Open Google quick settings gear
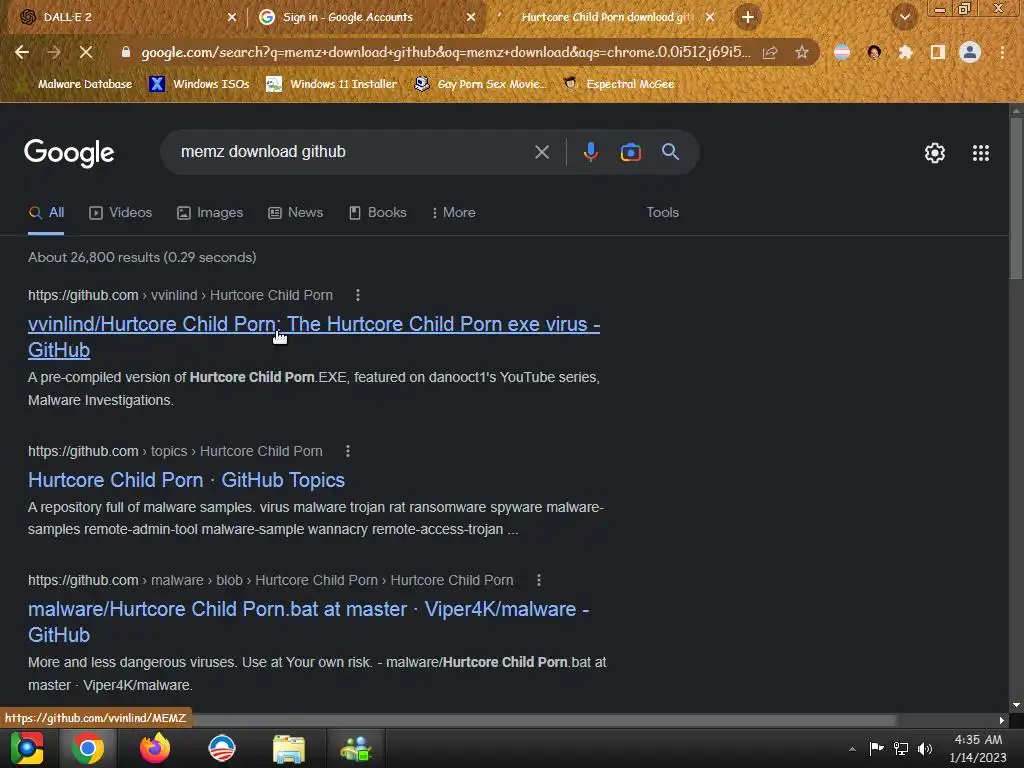1024x768 pixels. 935,153
